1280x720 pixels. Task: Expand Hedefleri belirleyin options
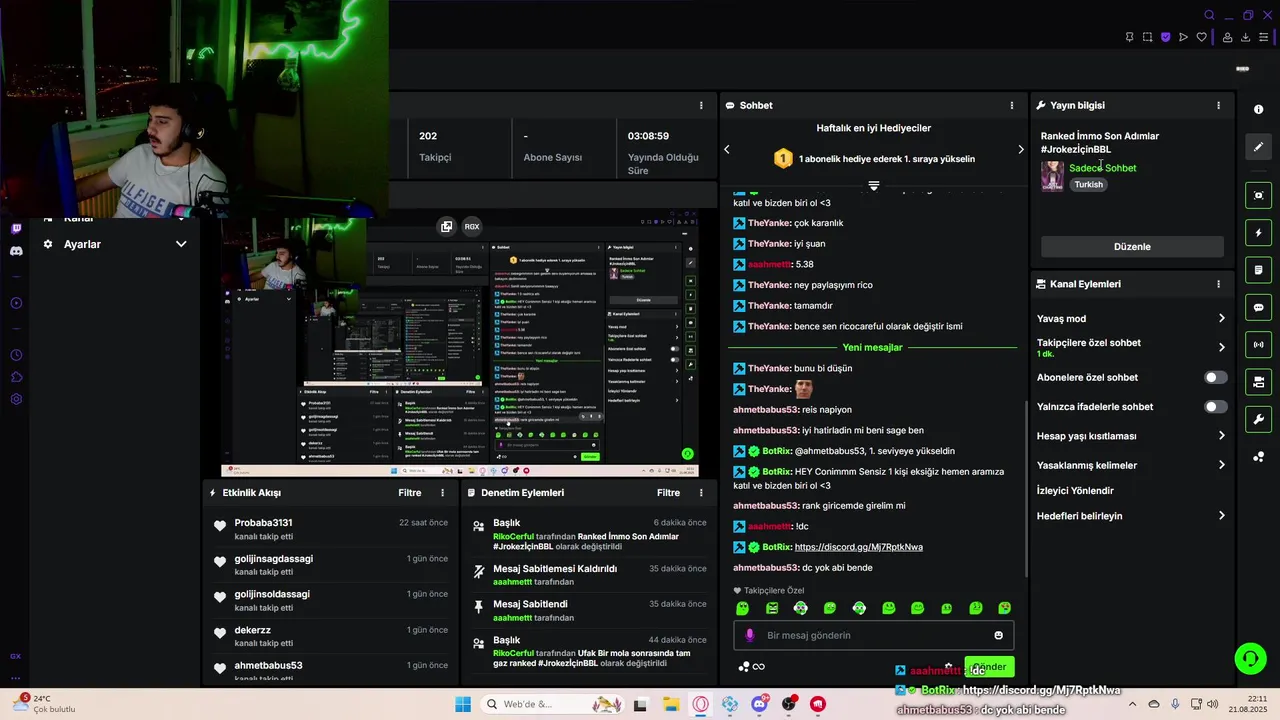coord(1221,516)
